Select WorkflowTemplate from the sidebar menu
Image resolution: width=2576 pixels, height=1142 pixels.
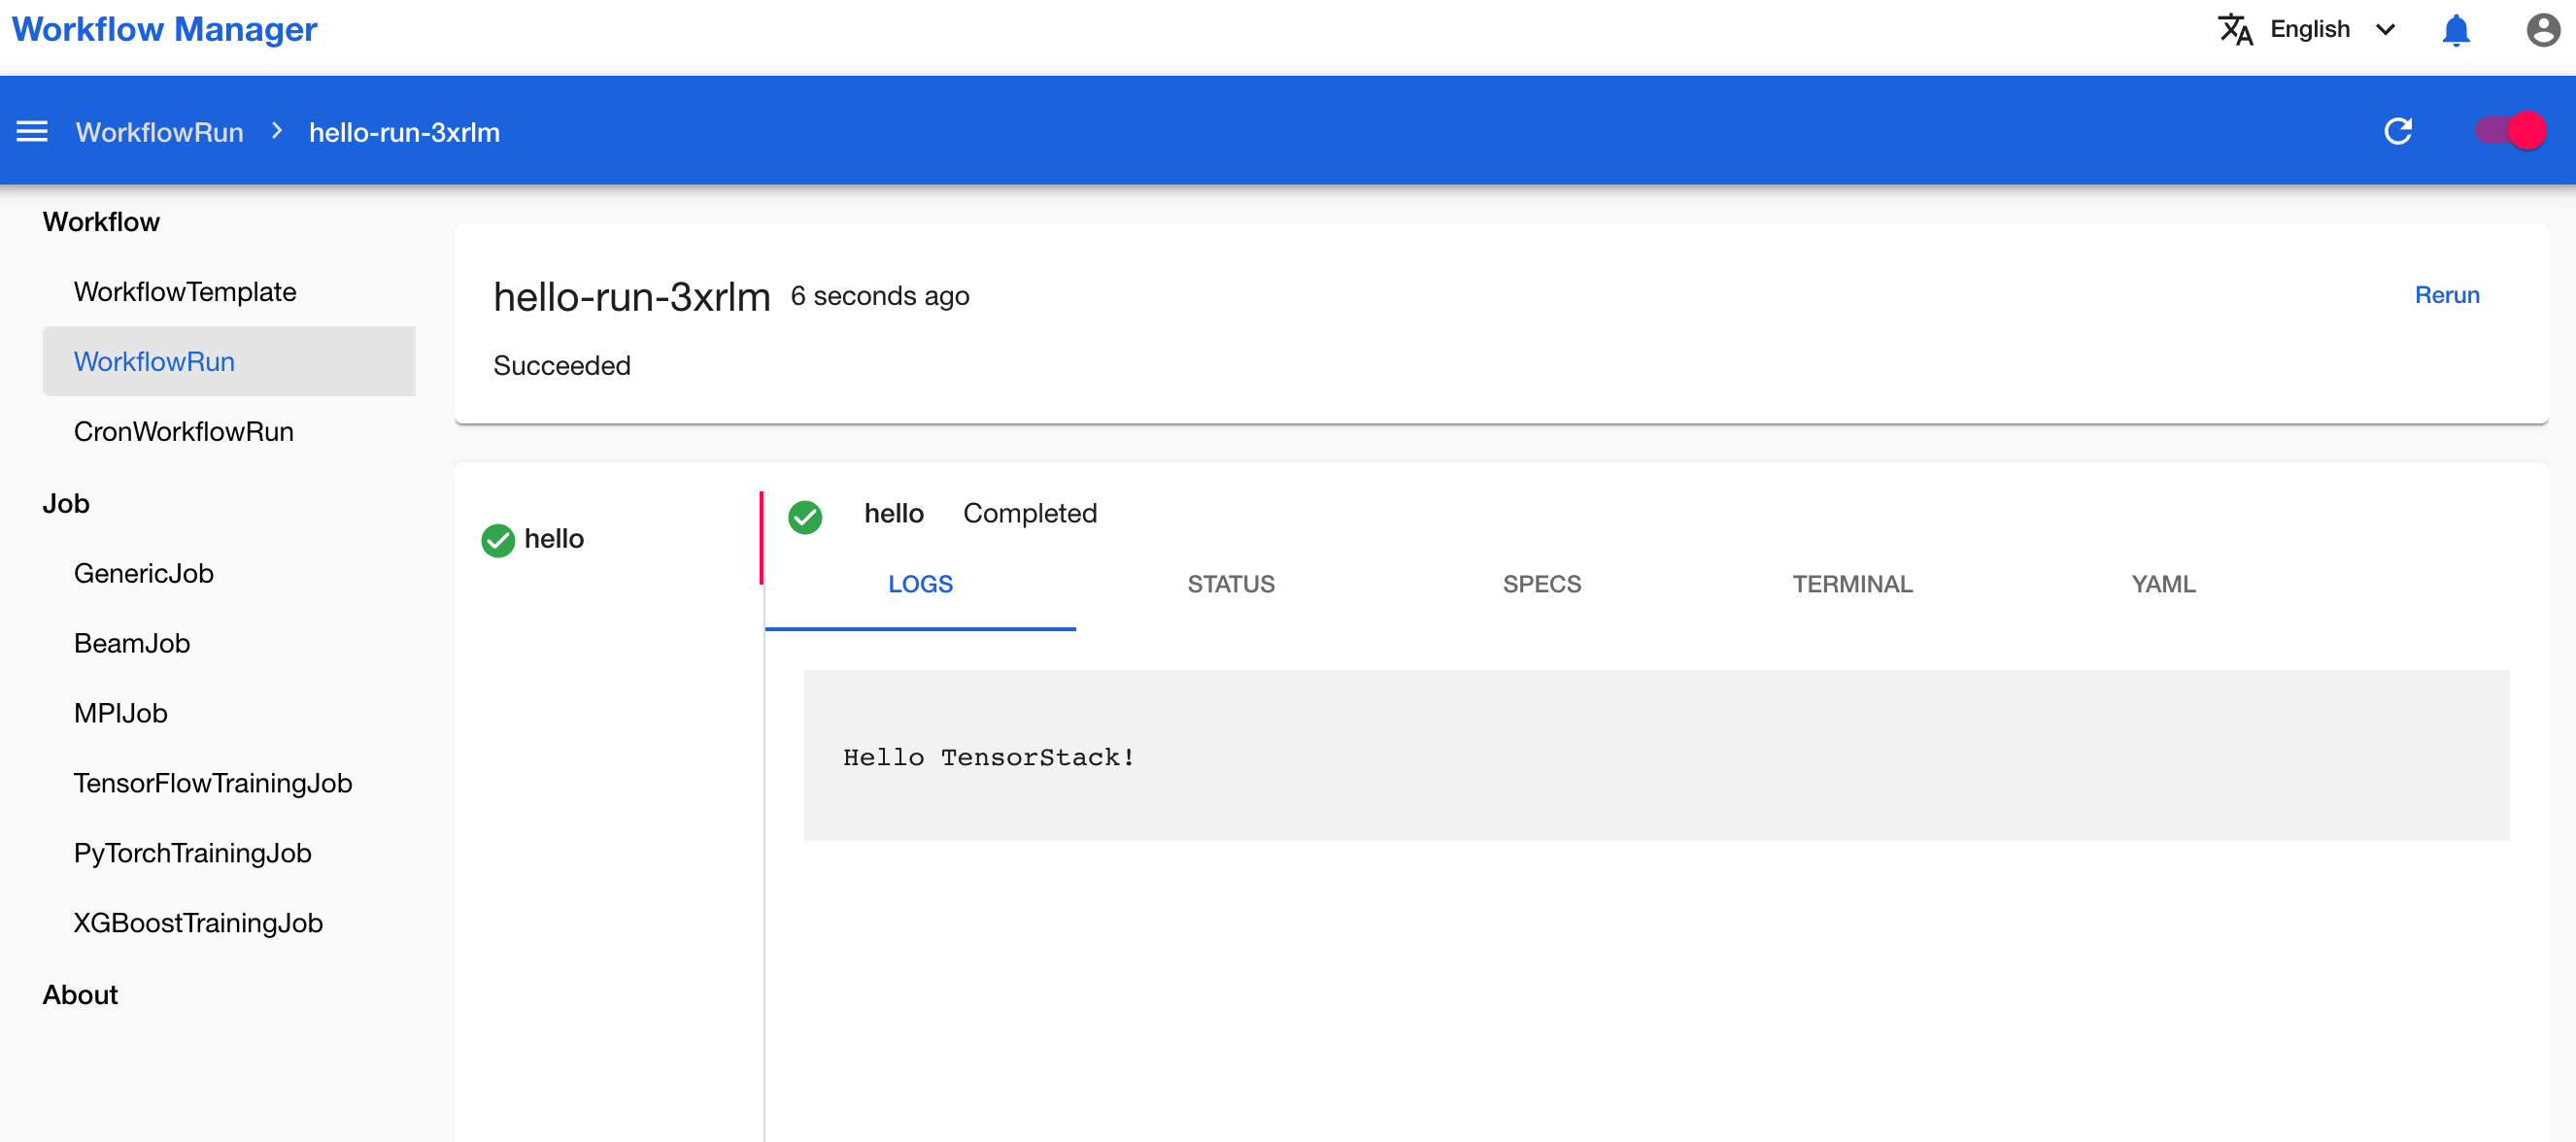[x=186, y=290]
